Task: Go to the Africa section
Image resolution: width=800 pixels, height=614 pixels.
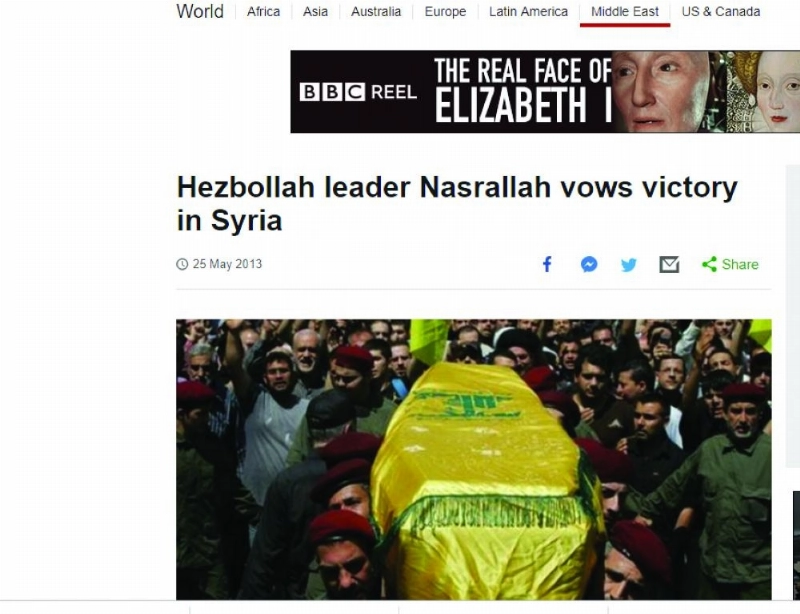Action: 263,11
